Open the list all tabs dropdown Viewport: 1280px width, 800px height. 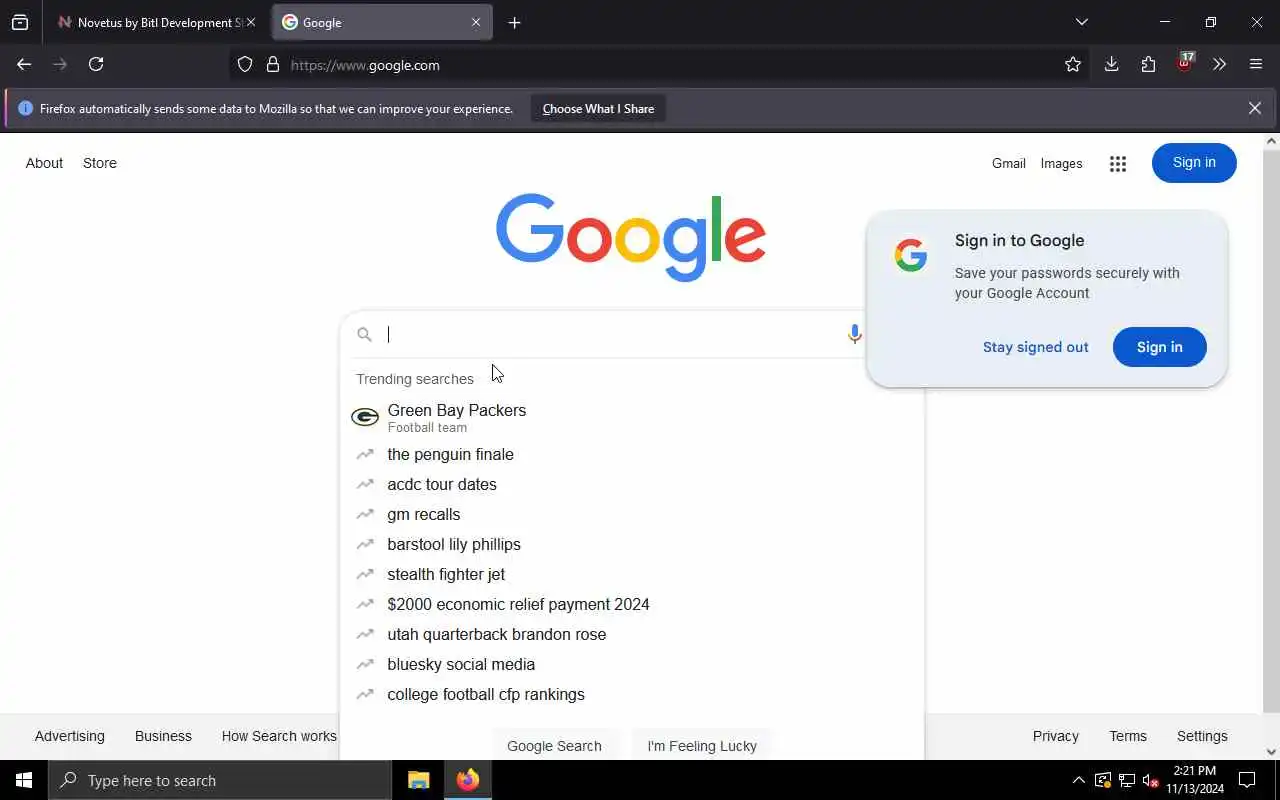pos(1081,22)
